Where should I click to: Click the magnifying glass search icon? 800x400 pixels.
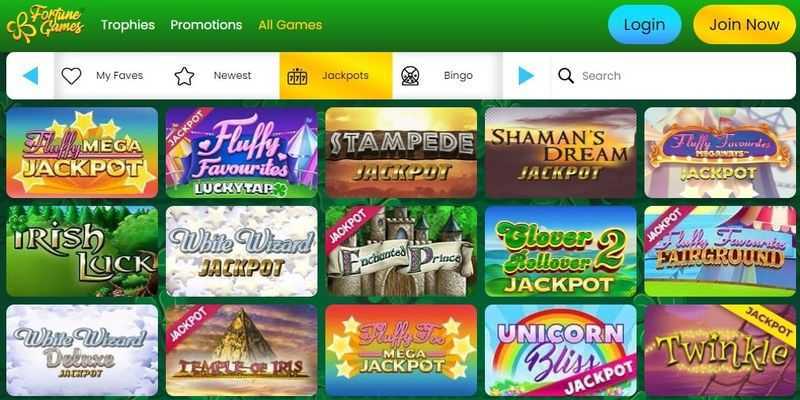coord(566,76)
